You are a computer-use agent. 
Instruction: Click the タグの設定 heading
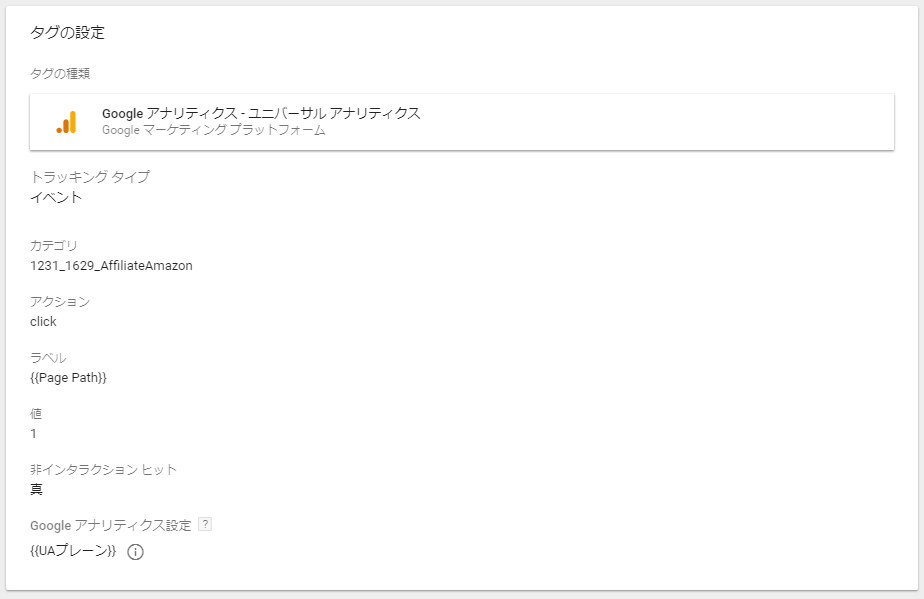tap(67, 32)
